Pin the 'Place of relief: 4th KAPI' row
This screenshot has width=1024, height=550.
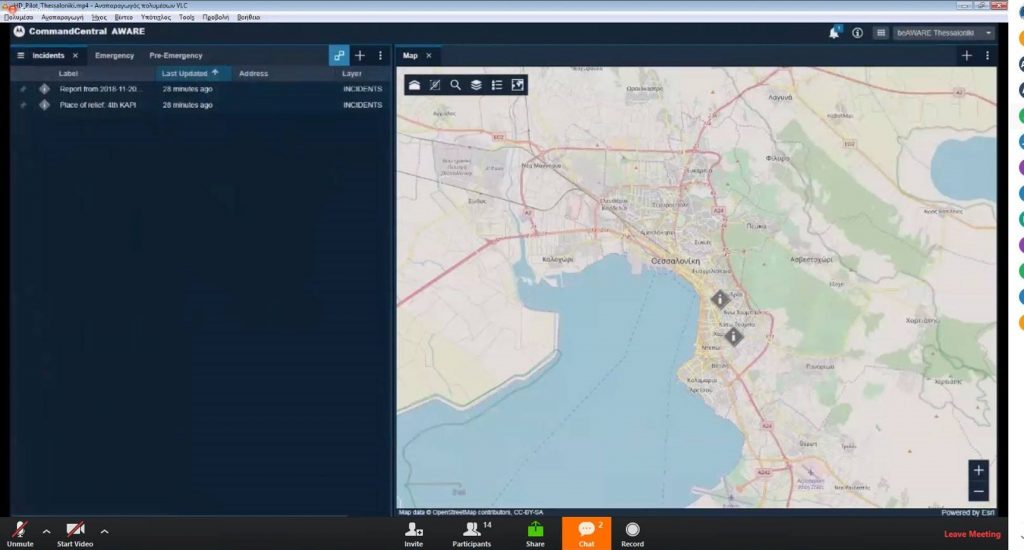(23, 105)
